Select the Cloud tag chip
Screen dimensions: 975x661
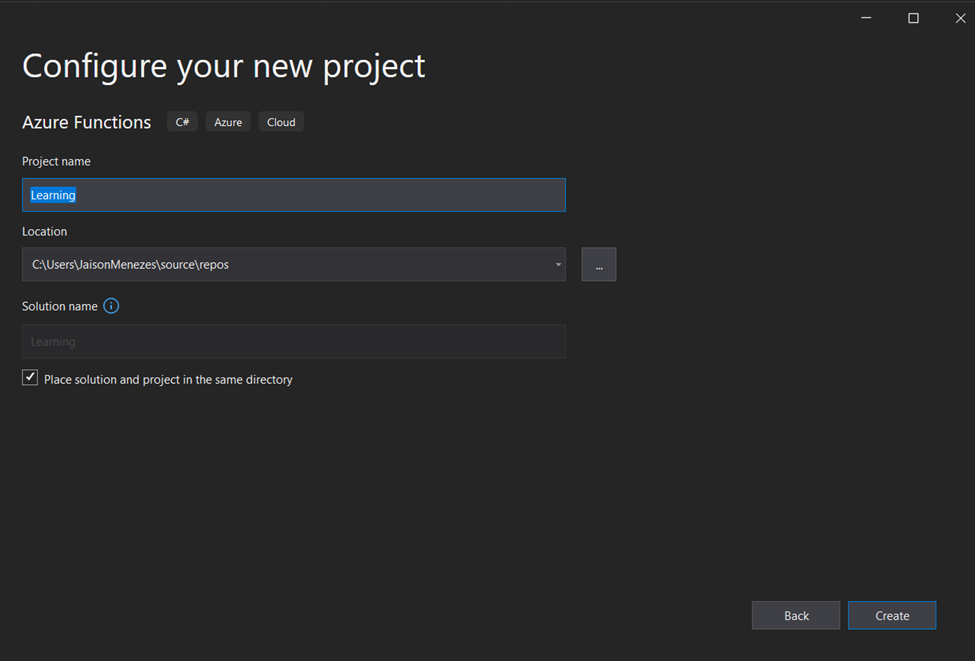coord(281,122)
